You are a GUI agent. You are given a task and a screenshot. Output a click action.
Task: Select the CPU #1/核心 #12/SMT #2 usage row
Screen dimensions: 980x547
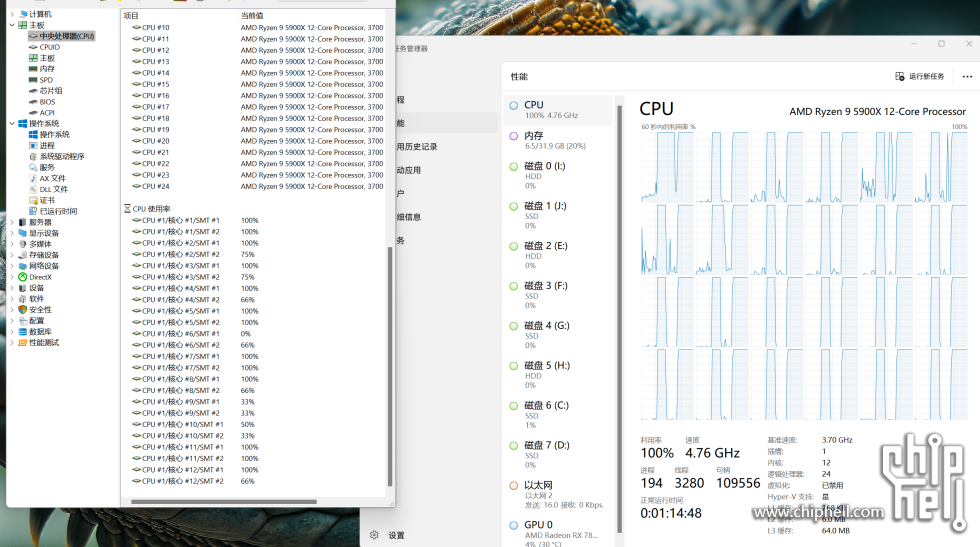click(253, 481)
